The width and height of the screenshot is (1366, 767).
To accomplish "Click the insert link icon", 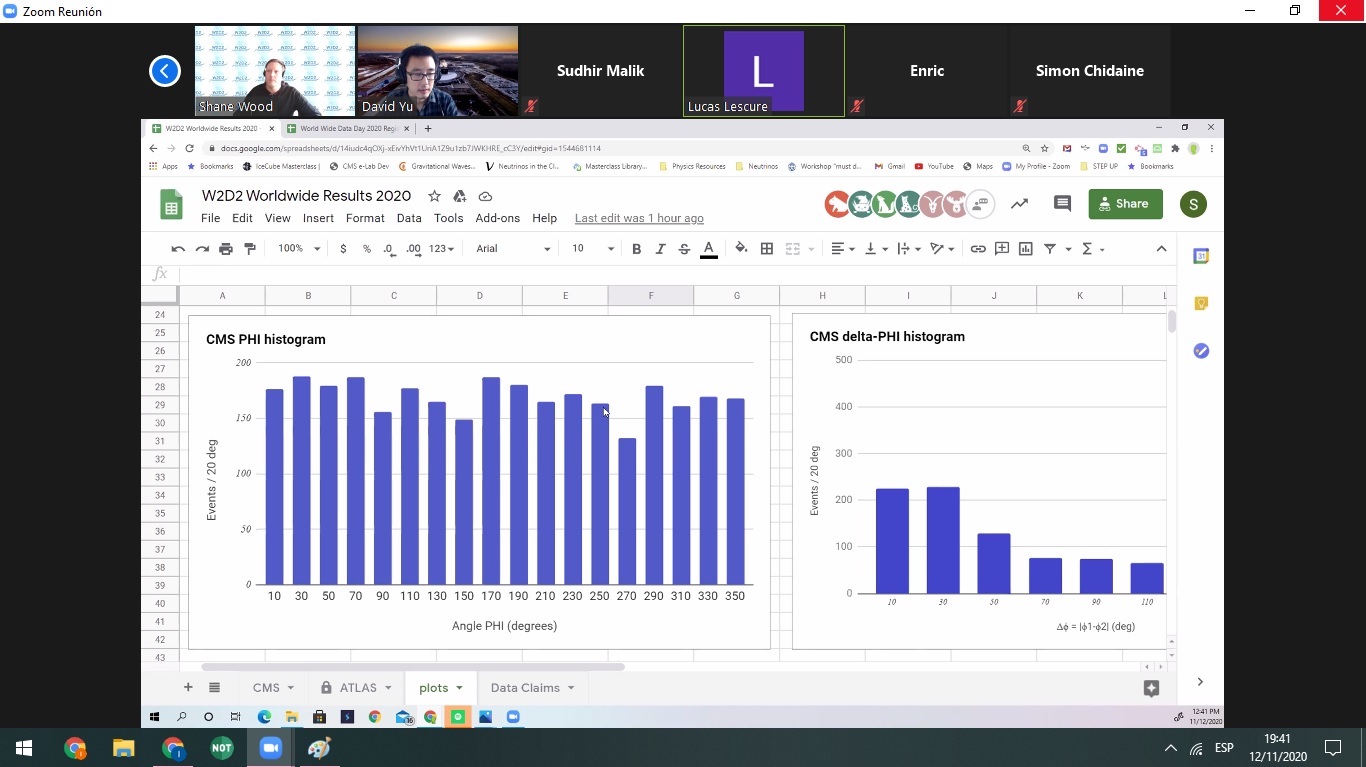I will click(978, 249).
